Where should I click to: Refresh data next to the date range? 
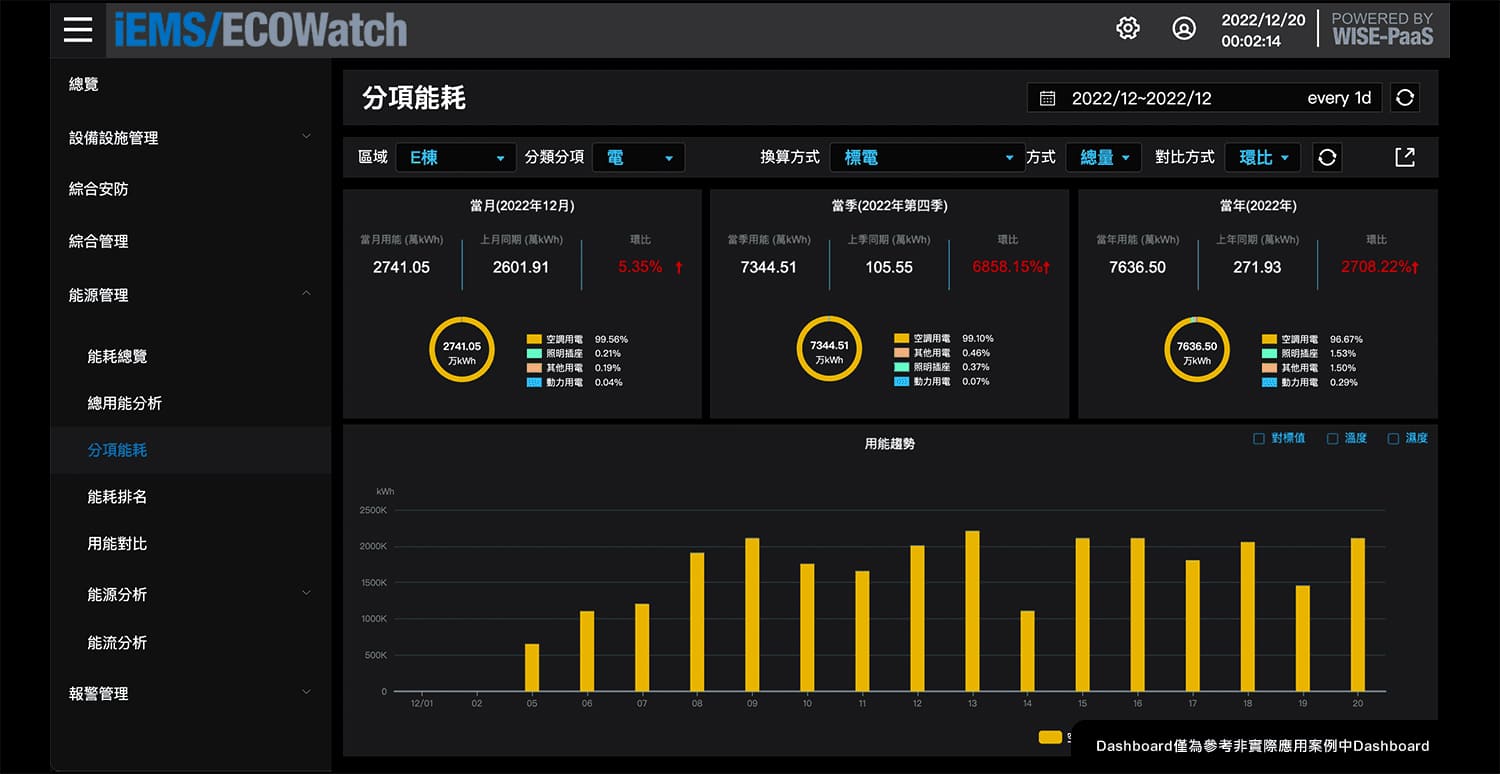1405,98
